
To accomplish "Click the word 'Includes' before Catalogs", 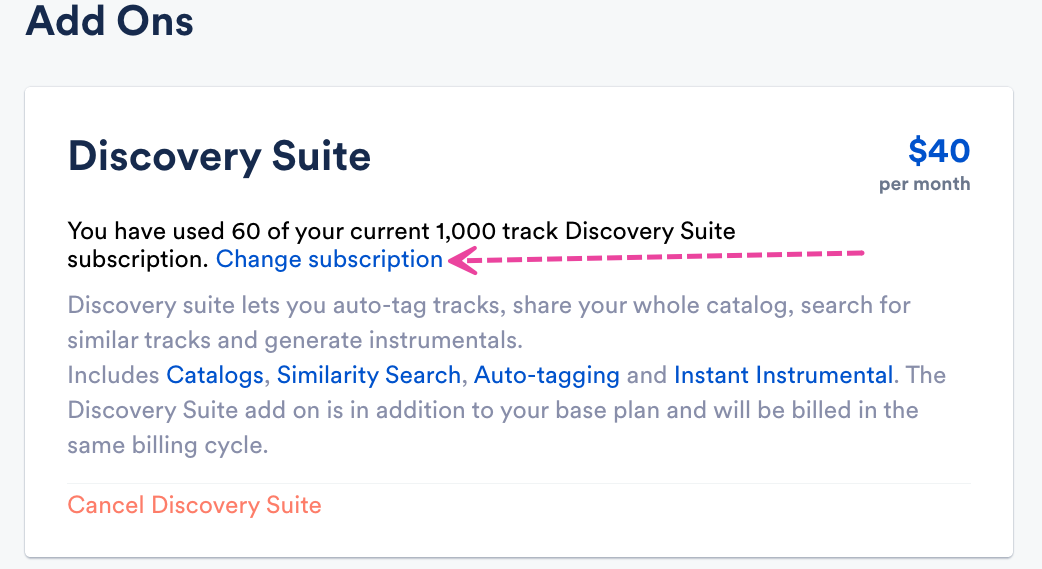I will 113,376.
